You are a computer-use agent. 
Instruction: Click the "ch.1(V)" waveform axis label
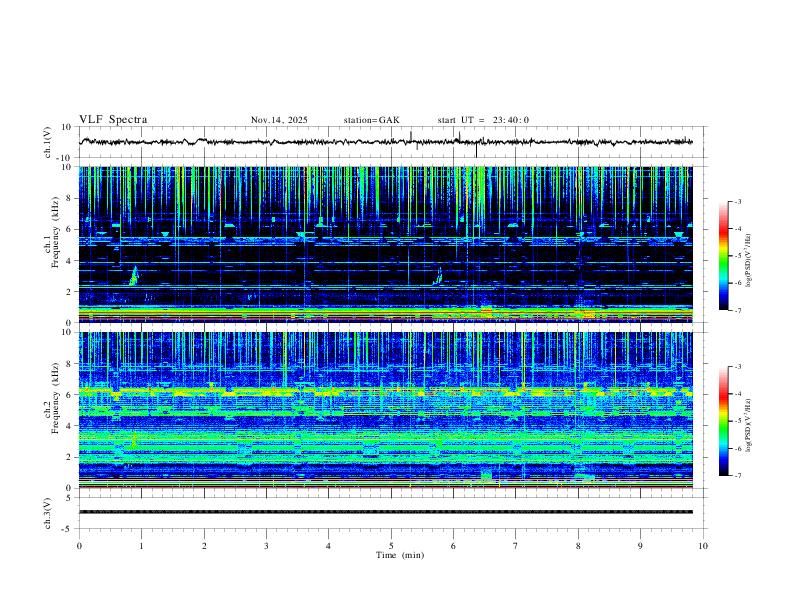[x=48, y=142]
